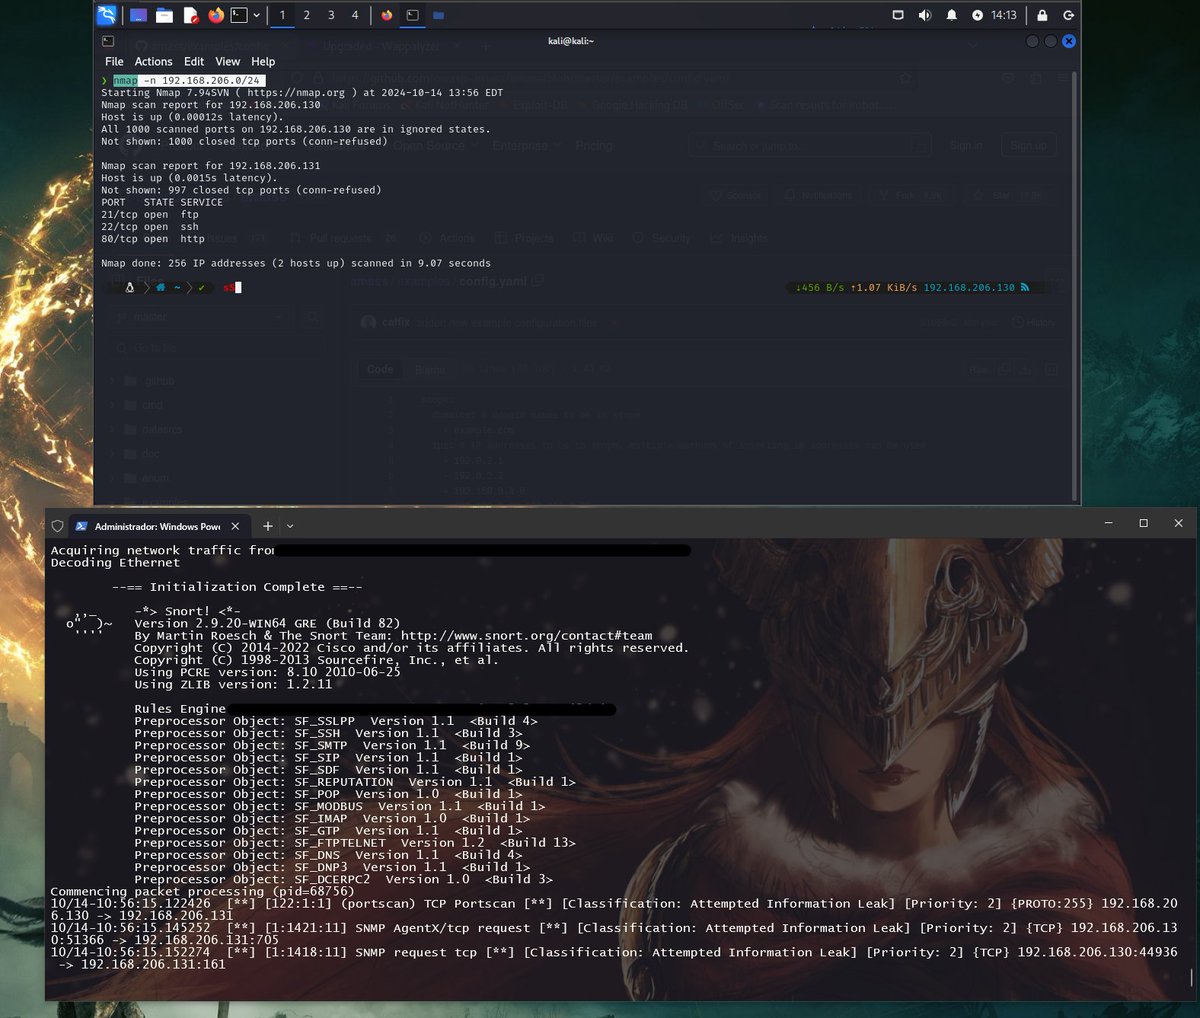The image size is (1200, 1018).
Task: Switch to workspace 1
Action: pos(282,15)
